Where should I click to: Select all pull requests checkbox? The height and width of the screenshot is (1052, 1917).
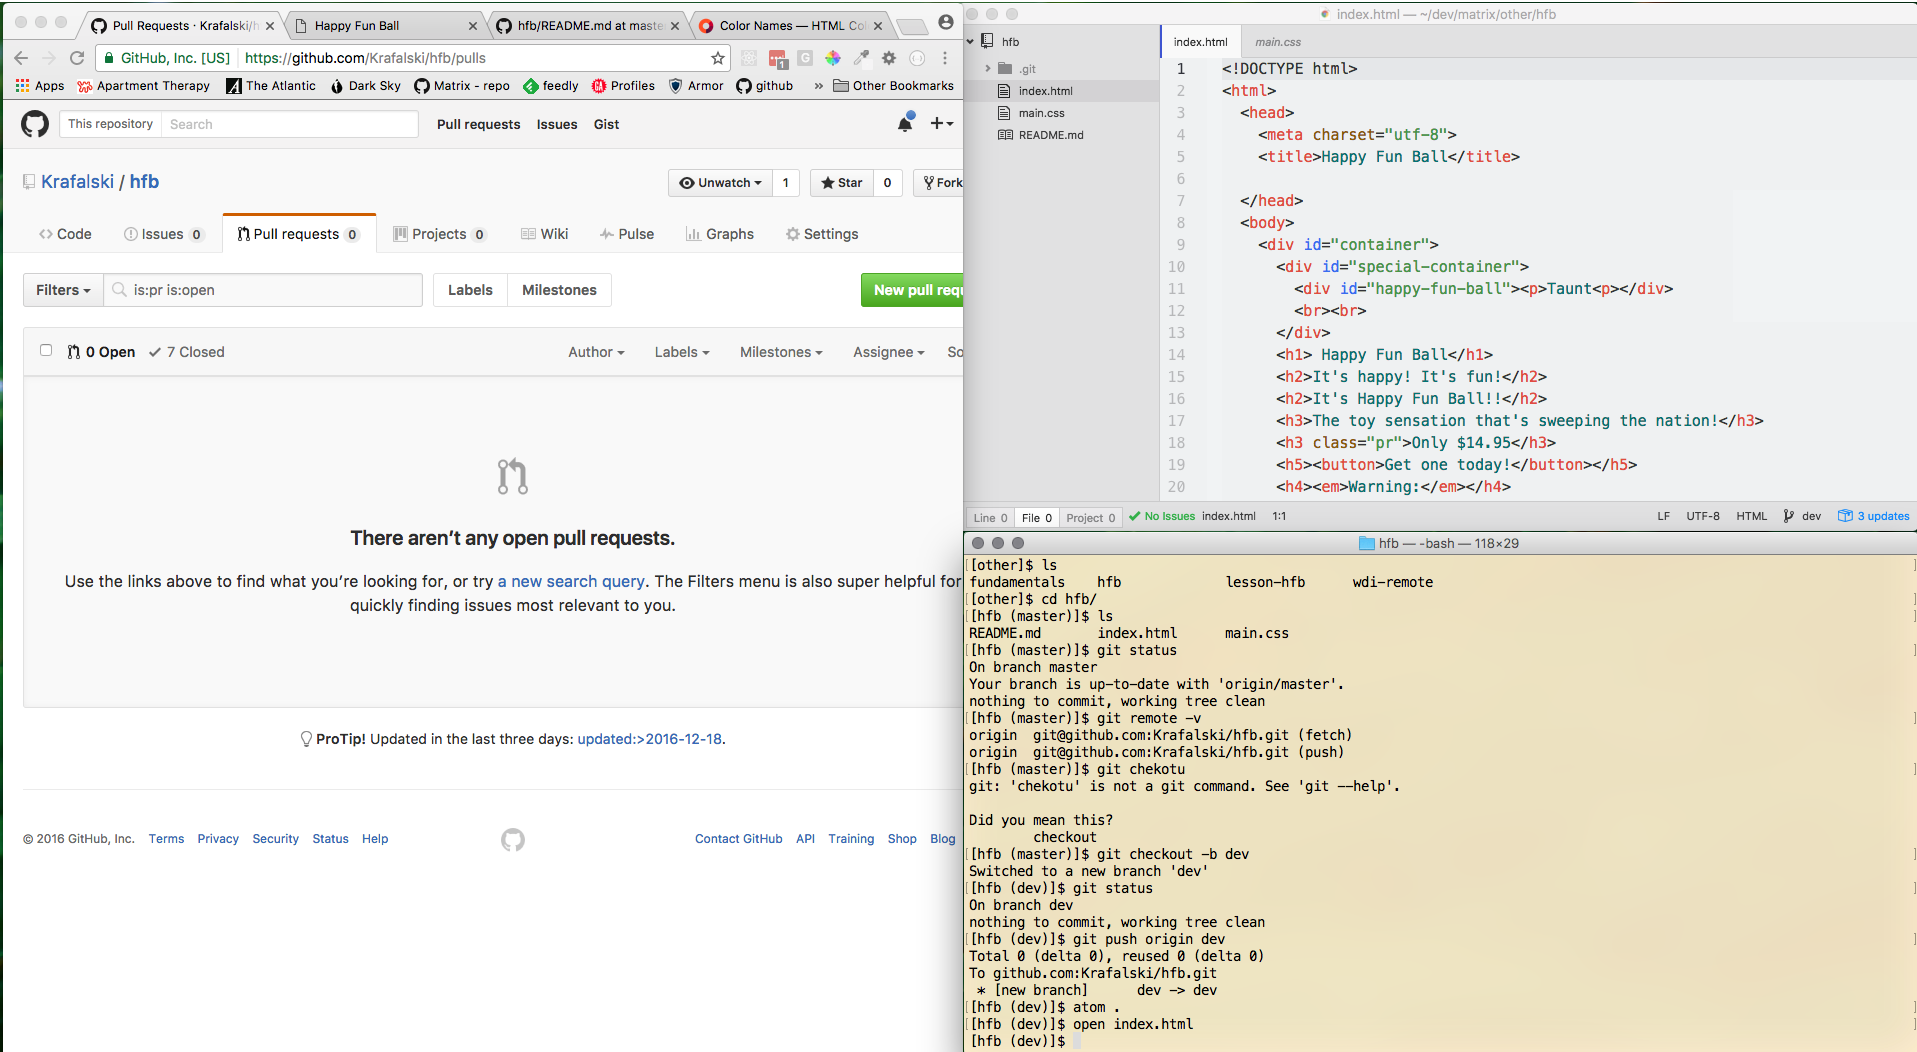(46, 350)
